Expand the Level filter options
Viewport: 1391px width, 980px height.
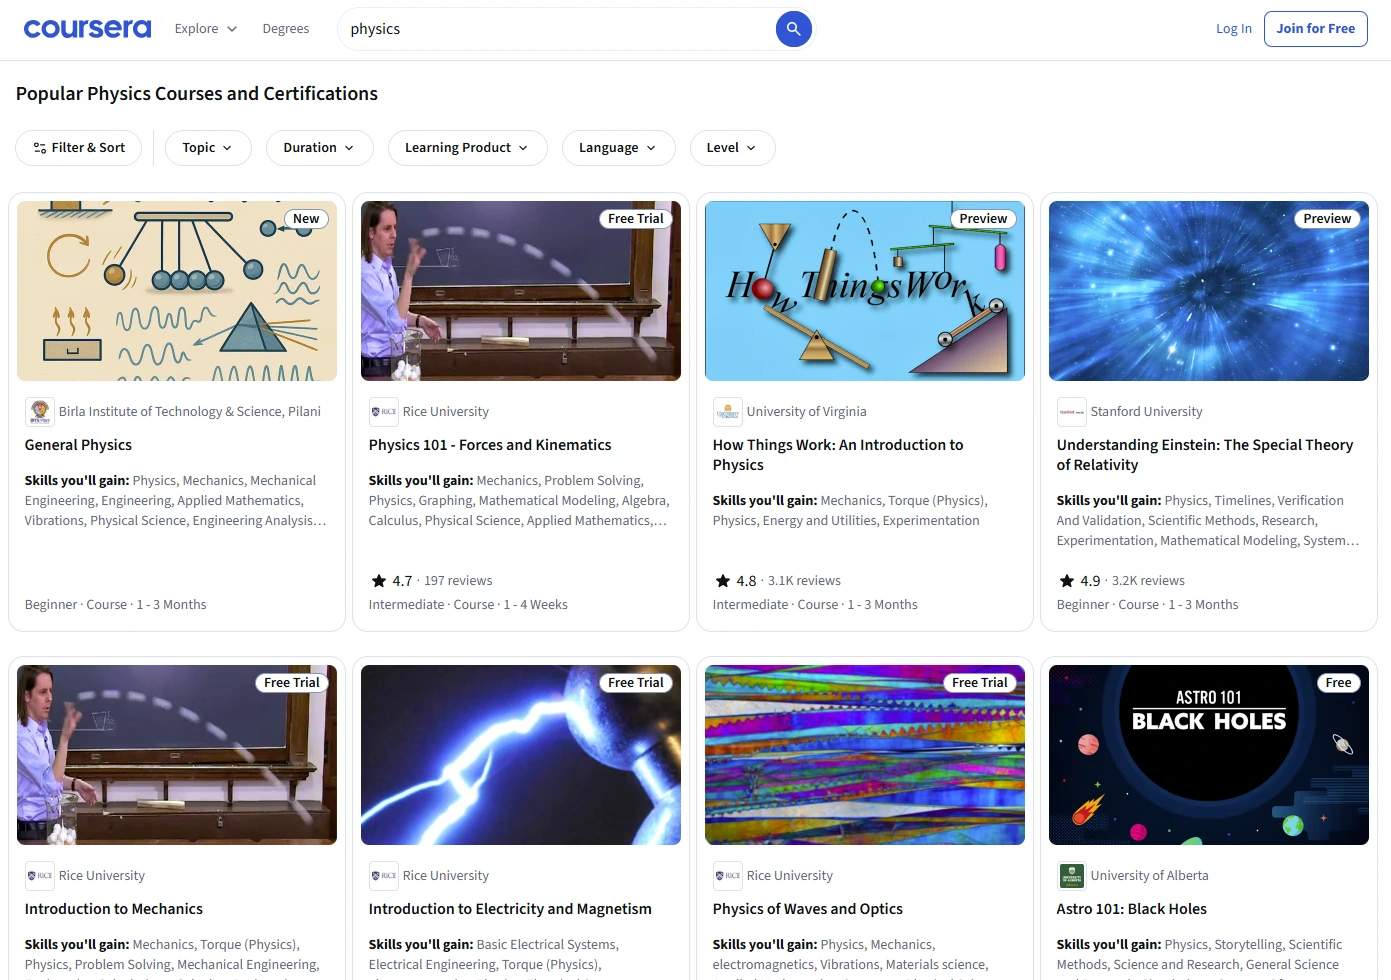tap(732, 147)
